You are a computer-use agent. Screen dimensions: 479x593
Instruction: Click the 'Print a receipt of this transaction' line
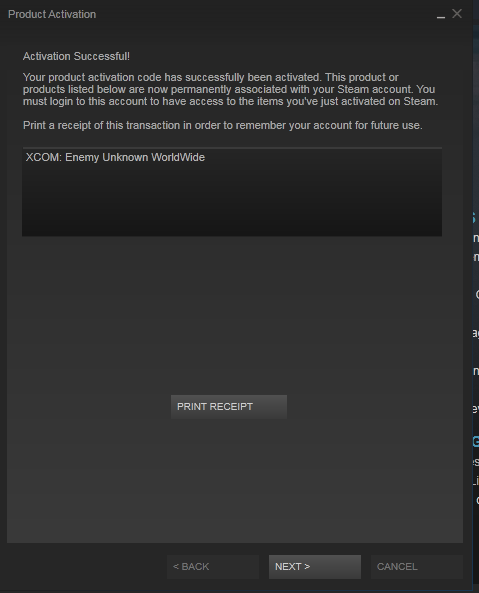coord(223,125)
